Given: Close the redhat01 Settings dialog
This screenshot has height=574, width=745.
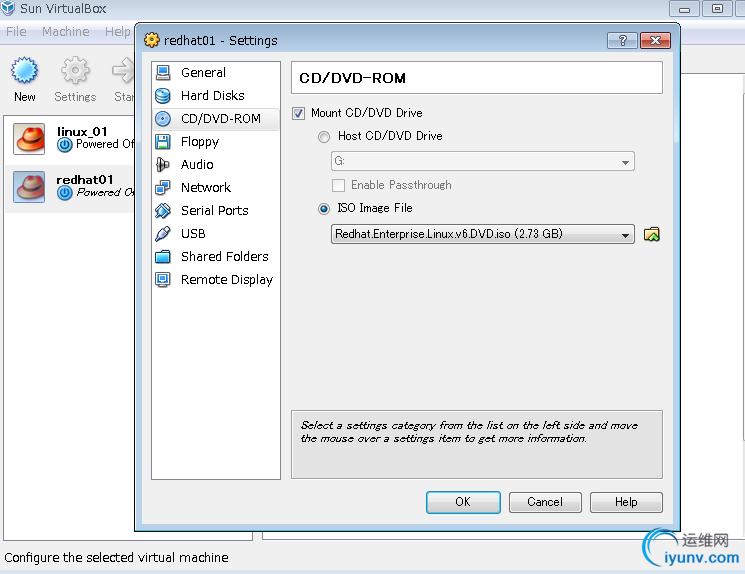Looking at the screenshot, I should [x=655, y=40].
